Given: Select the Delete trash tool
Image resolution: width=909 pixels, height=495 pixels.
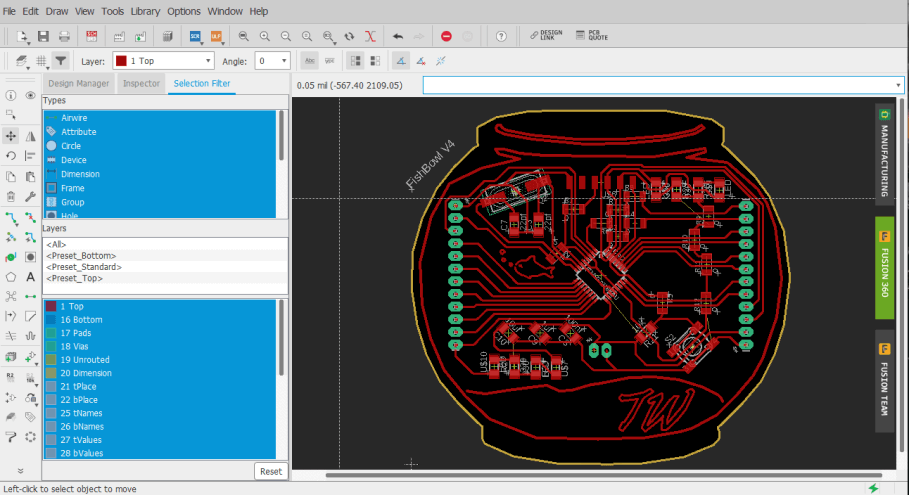Looking at the screenshot, I should click(11, 196).
